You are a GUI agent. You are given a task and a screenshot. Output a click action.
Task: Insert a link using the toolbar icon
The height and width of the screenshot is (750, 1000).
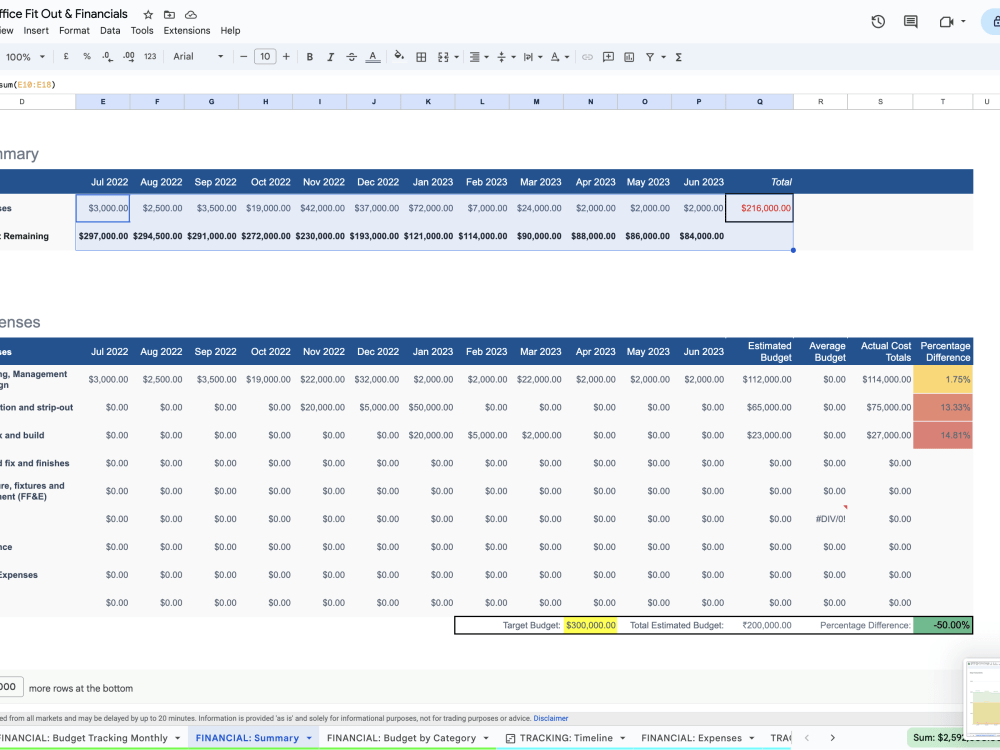coord(587,56)
